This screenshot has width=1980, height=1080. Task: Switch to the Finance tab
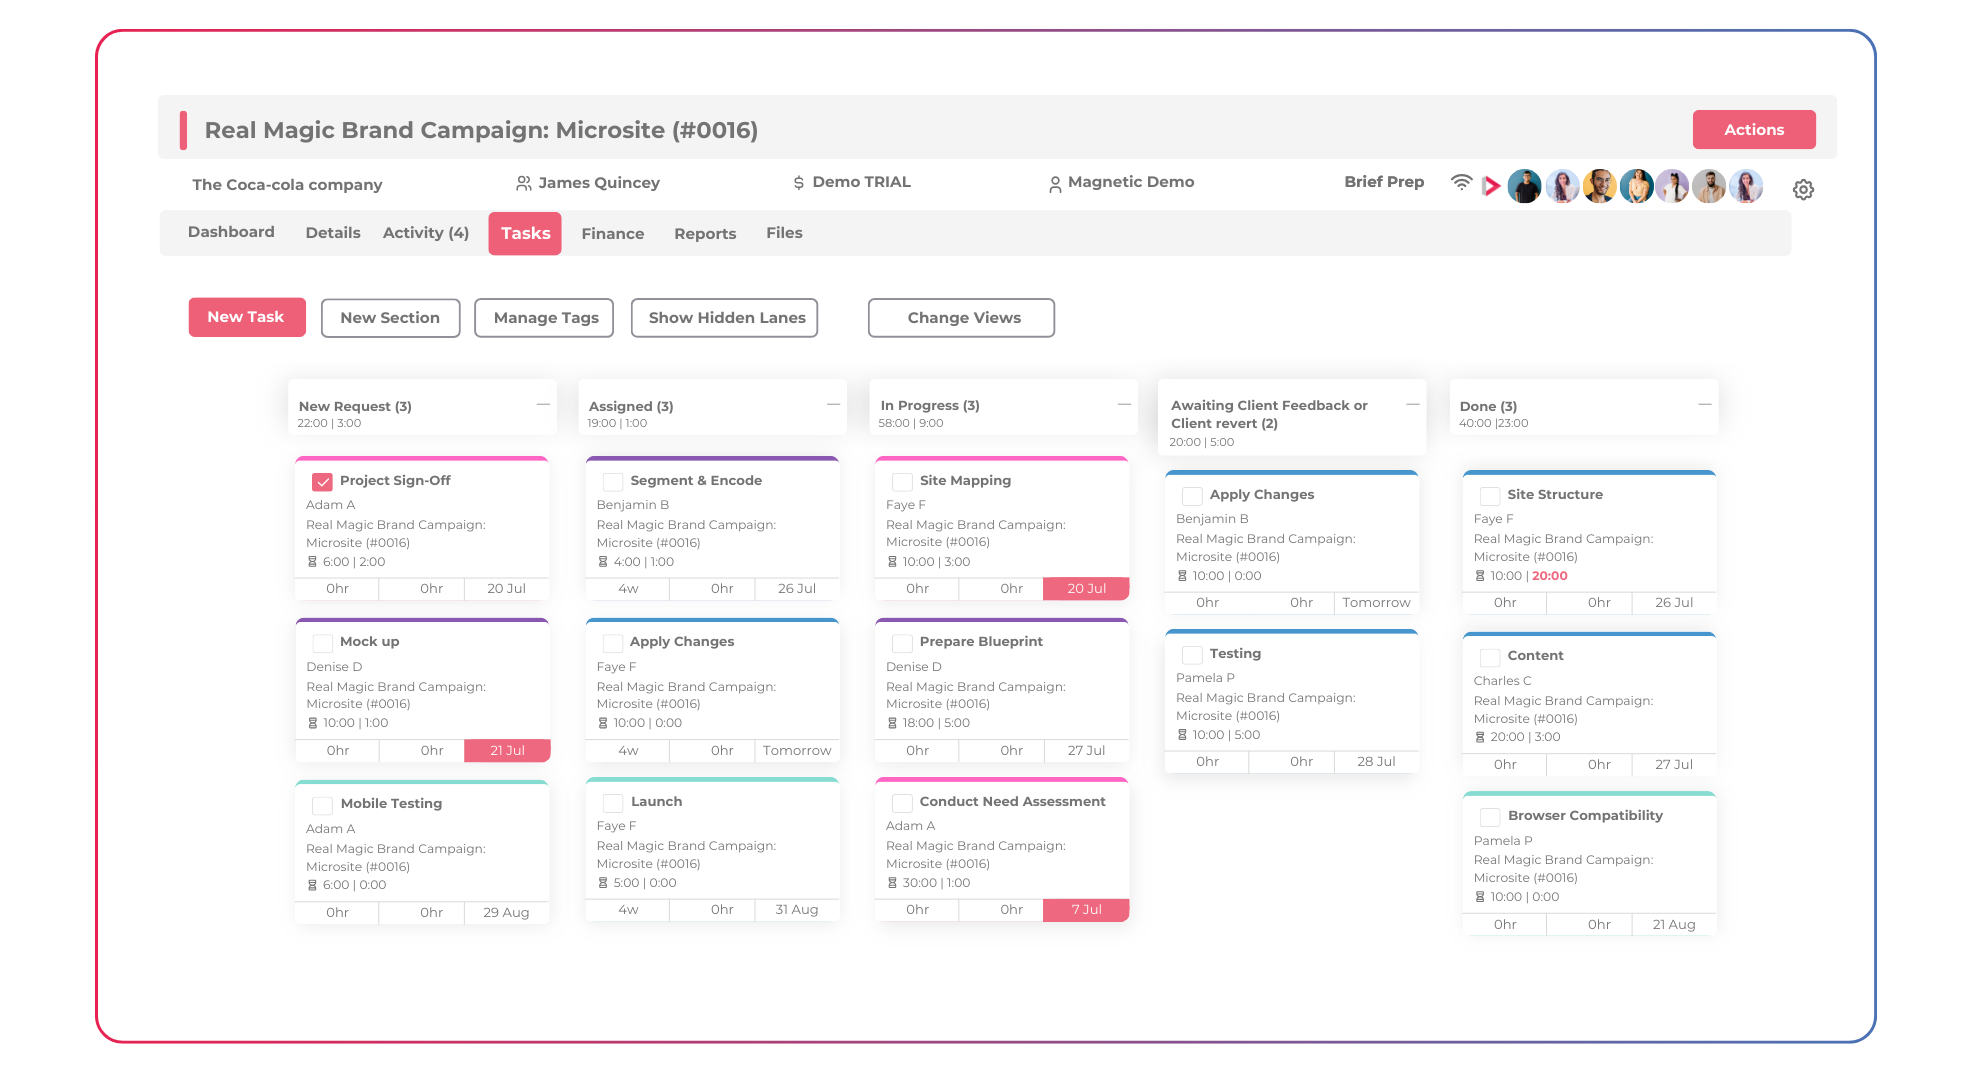coord(612,234)
